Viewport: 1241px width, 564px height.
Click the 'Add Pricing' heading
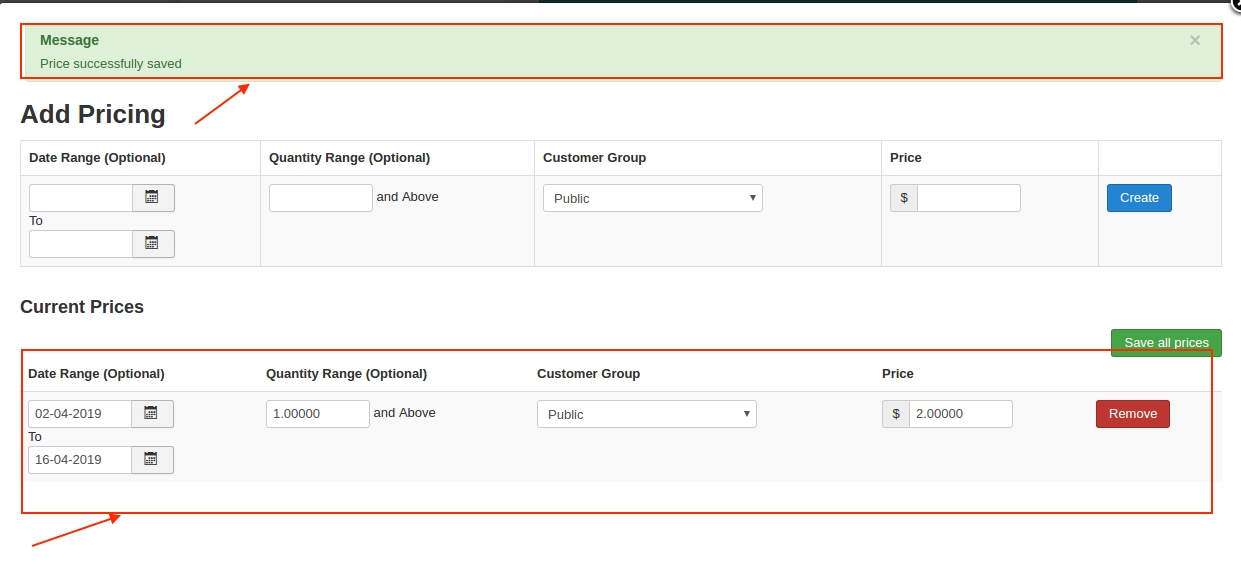tap(93, 114)
